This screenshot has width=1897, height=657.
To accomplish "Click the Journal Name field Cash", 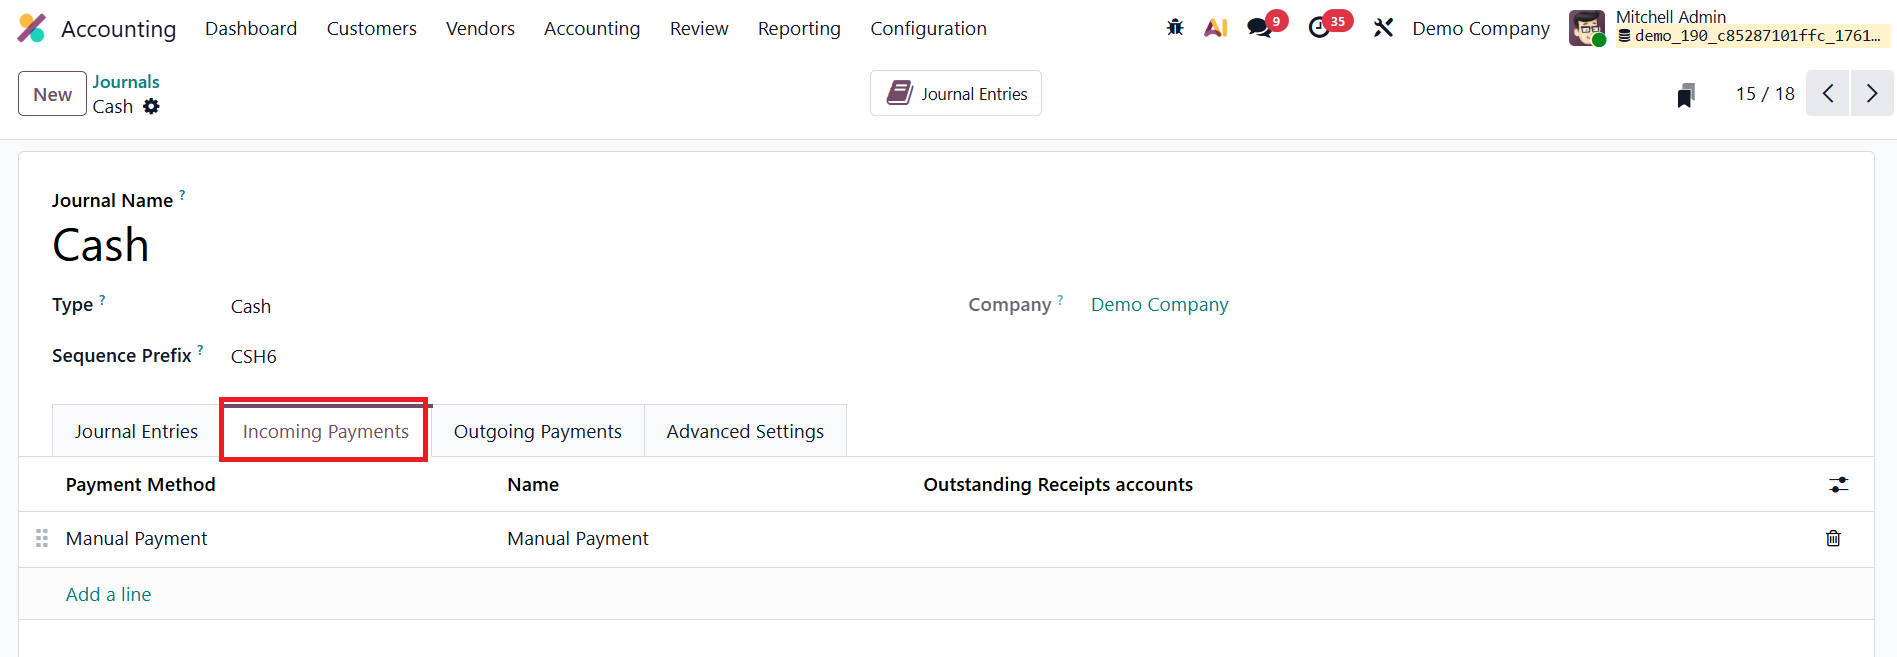I will pos(101,245).
